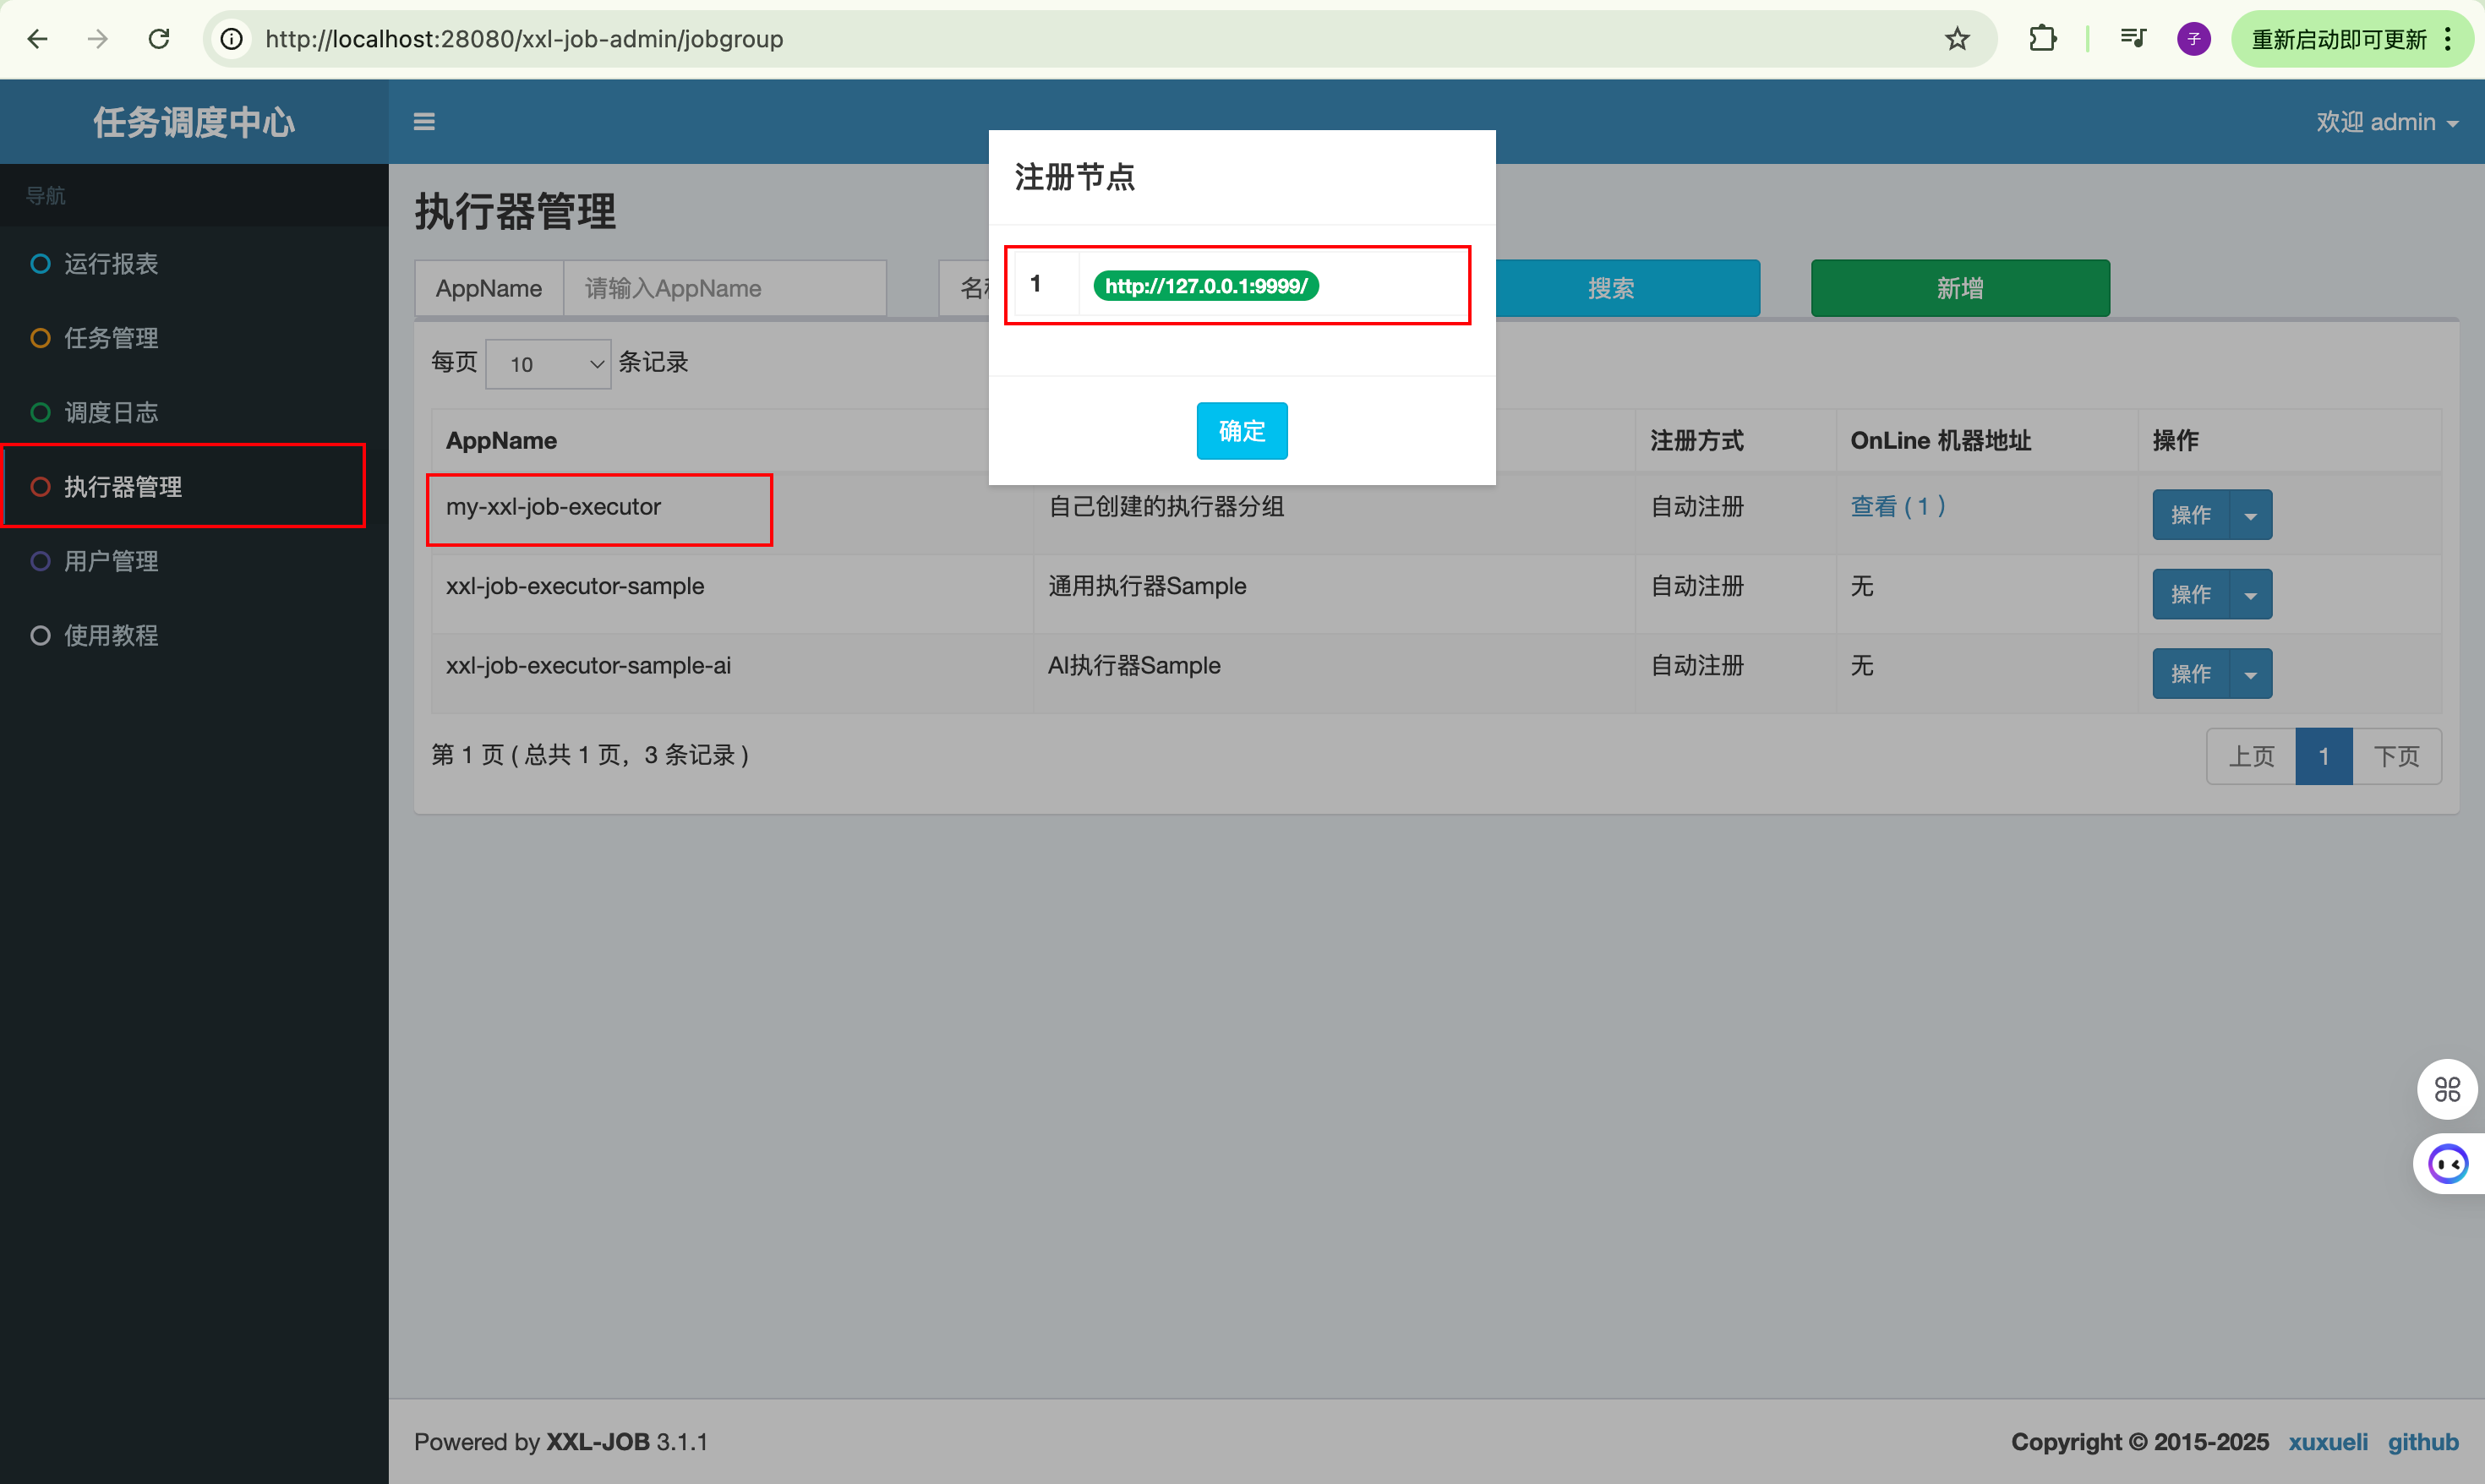Open the 用户管理 sidebar menu
Image resolution: width=2485 pixels, height=1484 pixels.
click(194, 561)
